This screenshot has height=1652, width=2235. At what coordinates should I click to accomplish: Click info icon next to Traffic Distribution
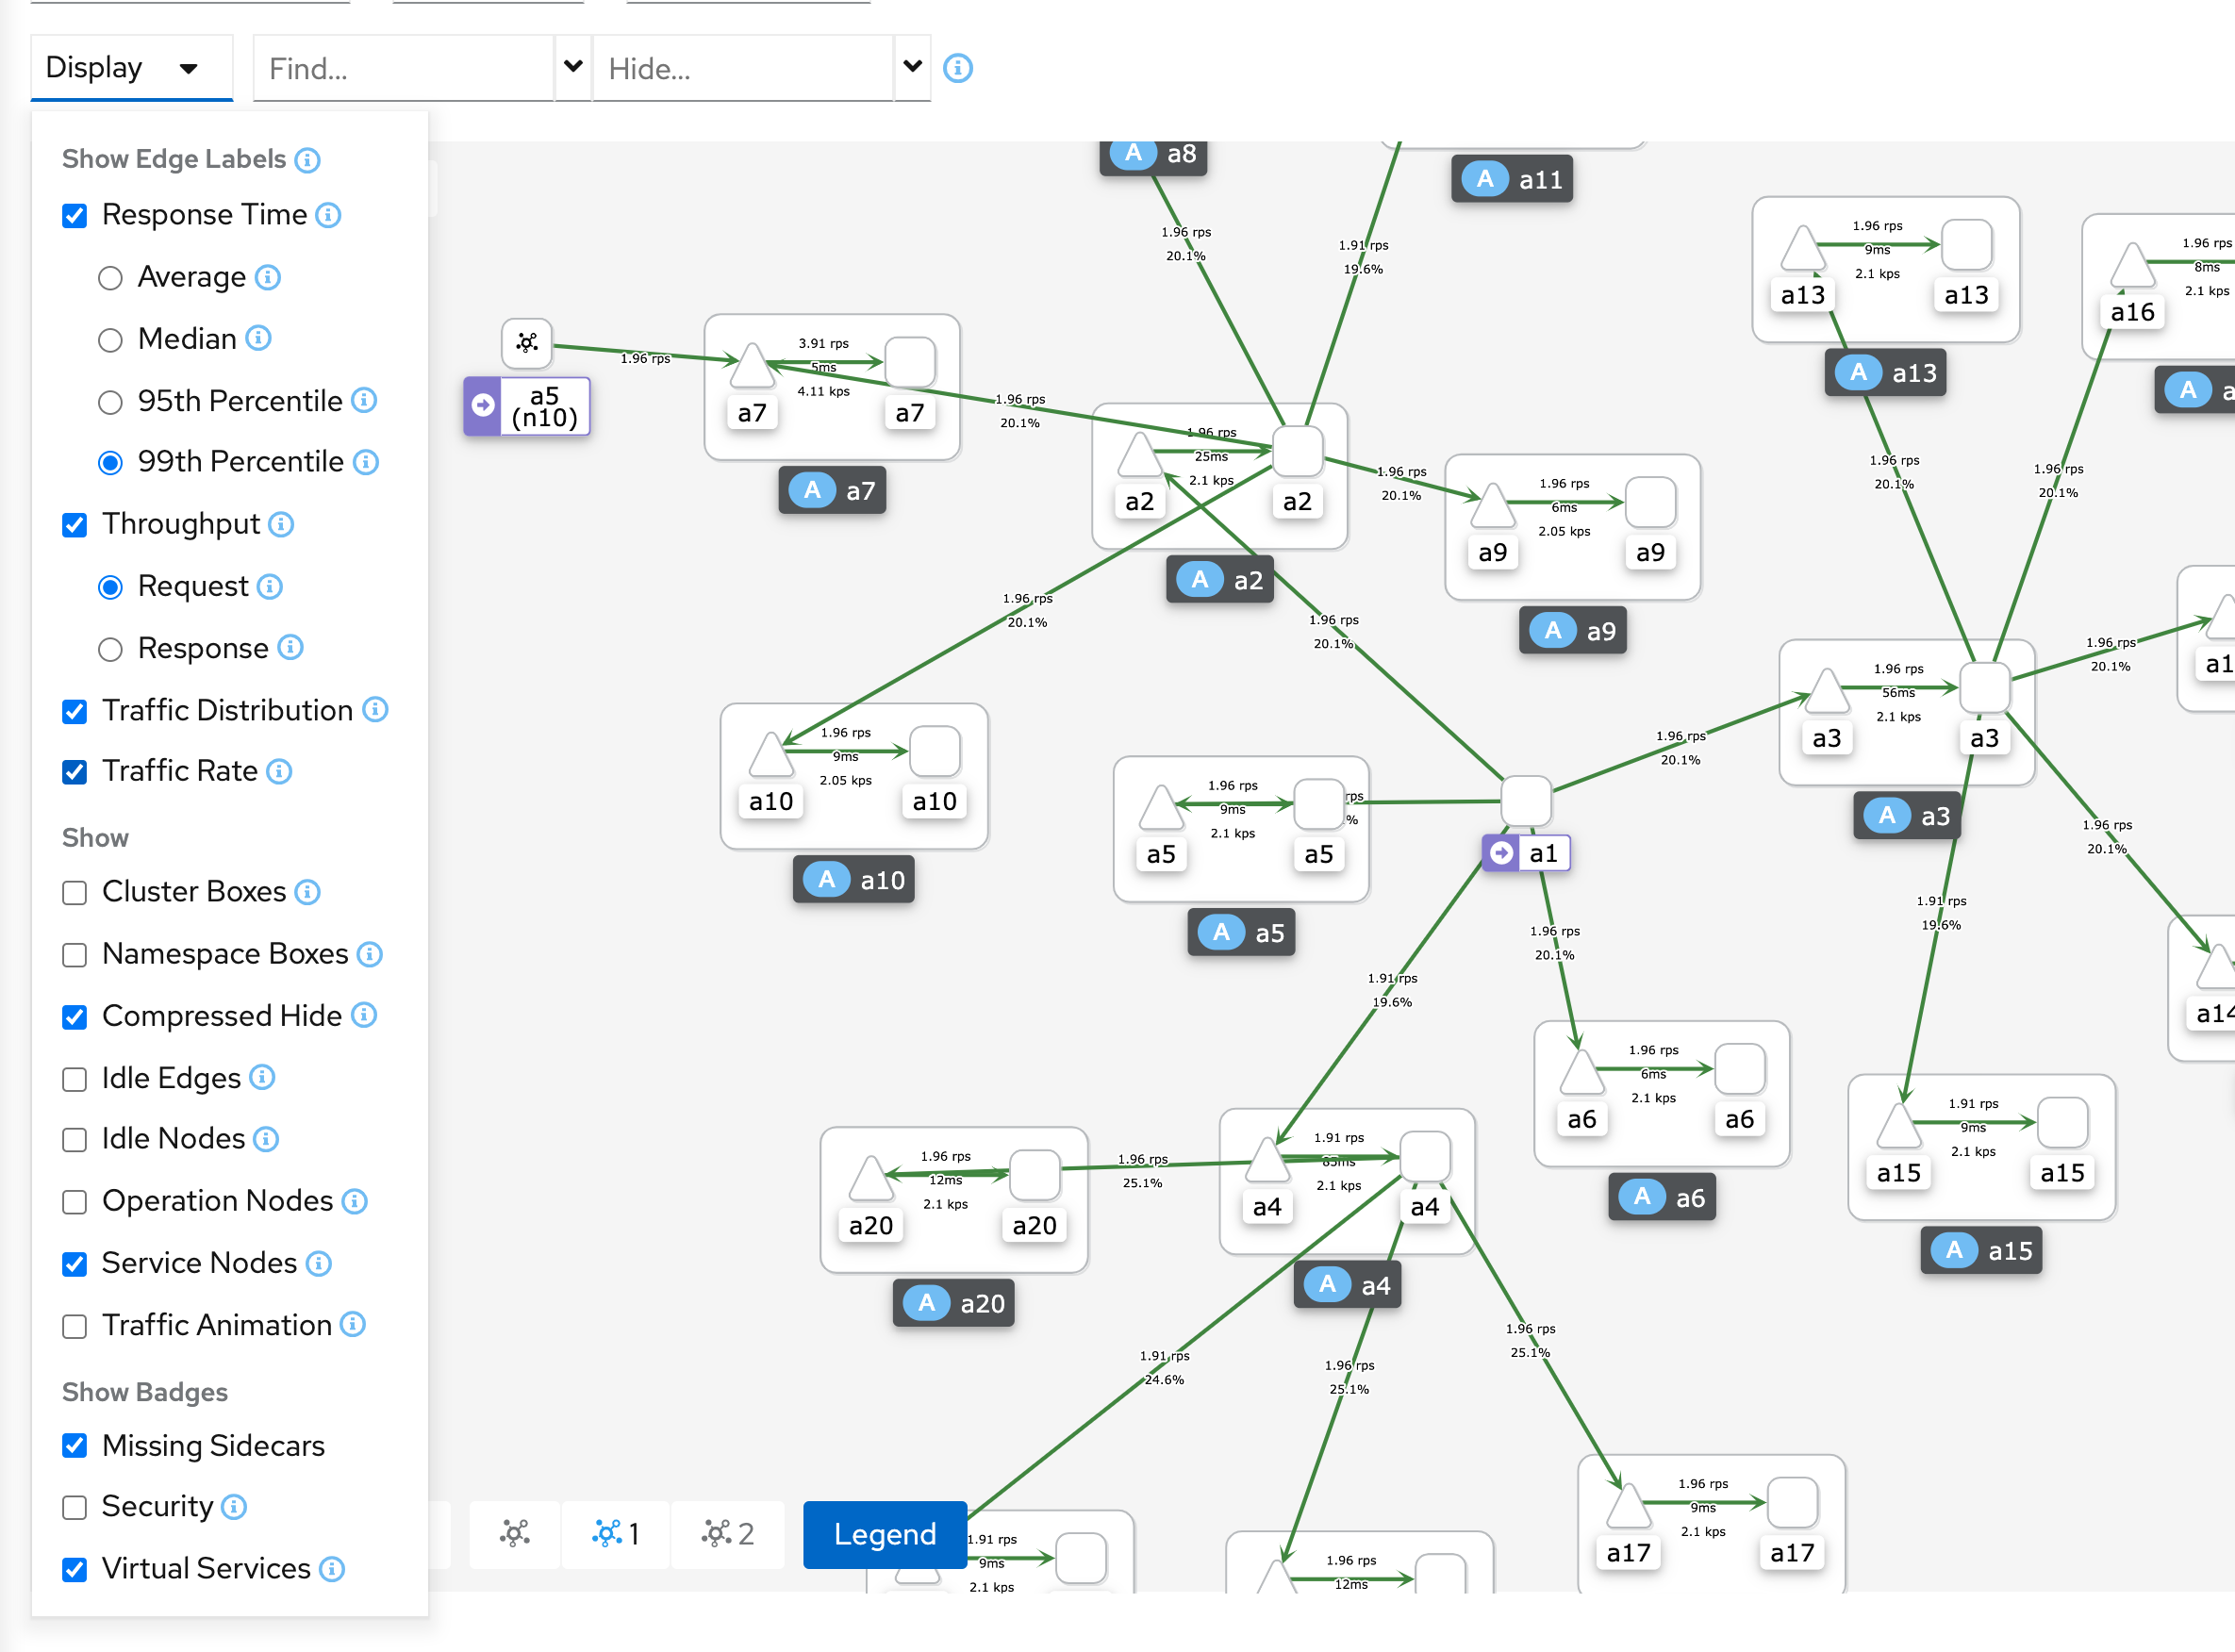(x=375, y=710)
